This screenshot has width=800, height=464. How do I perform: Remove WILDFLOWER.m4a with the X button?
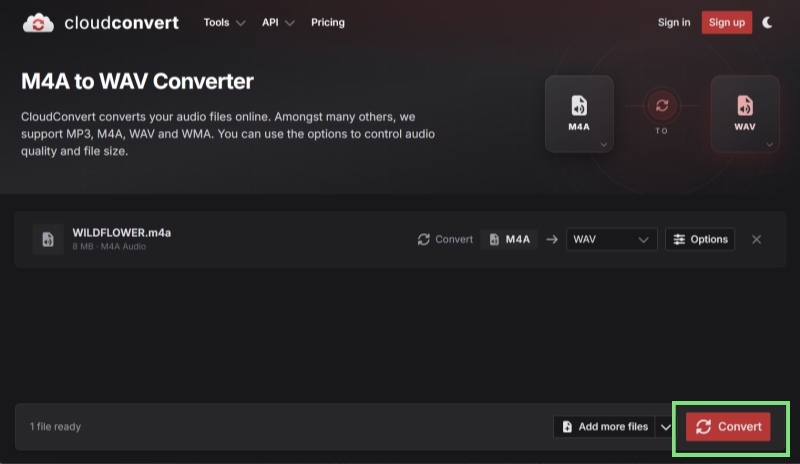click(756, 239)
